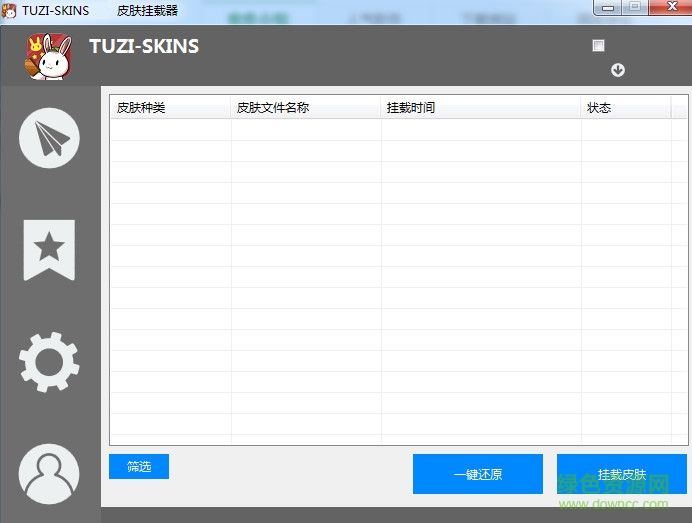The height and width of the screenshot is (523, 692).
Task: Click the maximize button in title bar
Action: [634, 8]
